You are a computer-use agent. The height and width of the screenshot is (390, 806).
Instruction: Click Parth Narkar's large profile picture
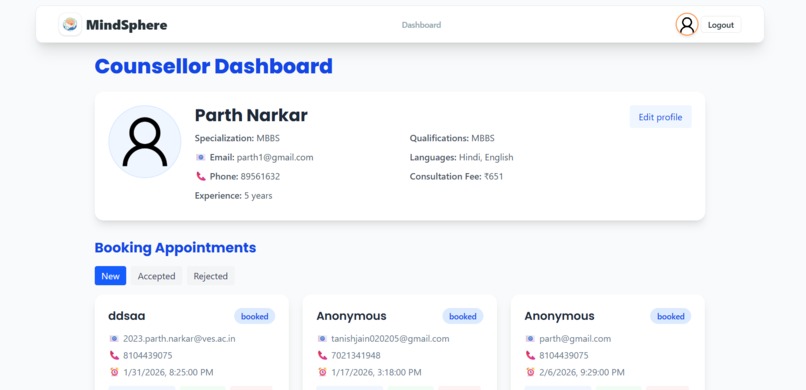pyautogui.click(x=145, y=142)
